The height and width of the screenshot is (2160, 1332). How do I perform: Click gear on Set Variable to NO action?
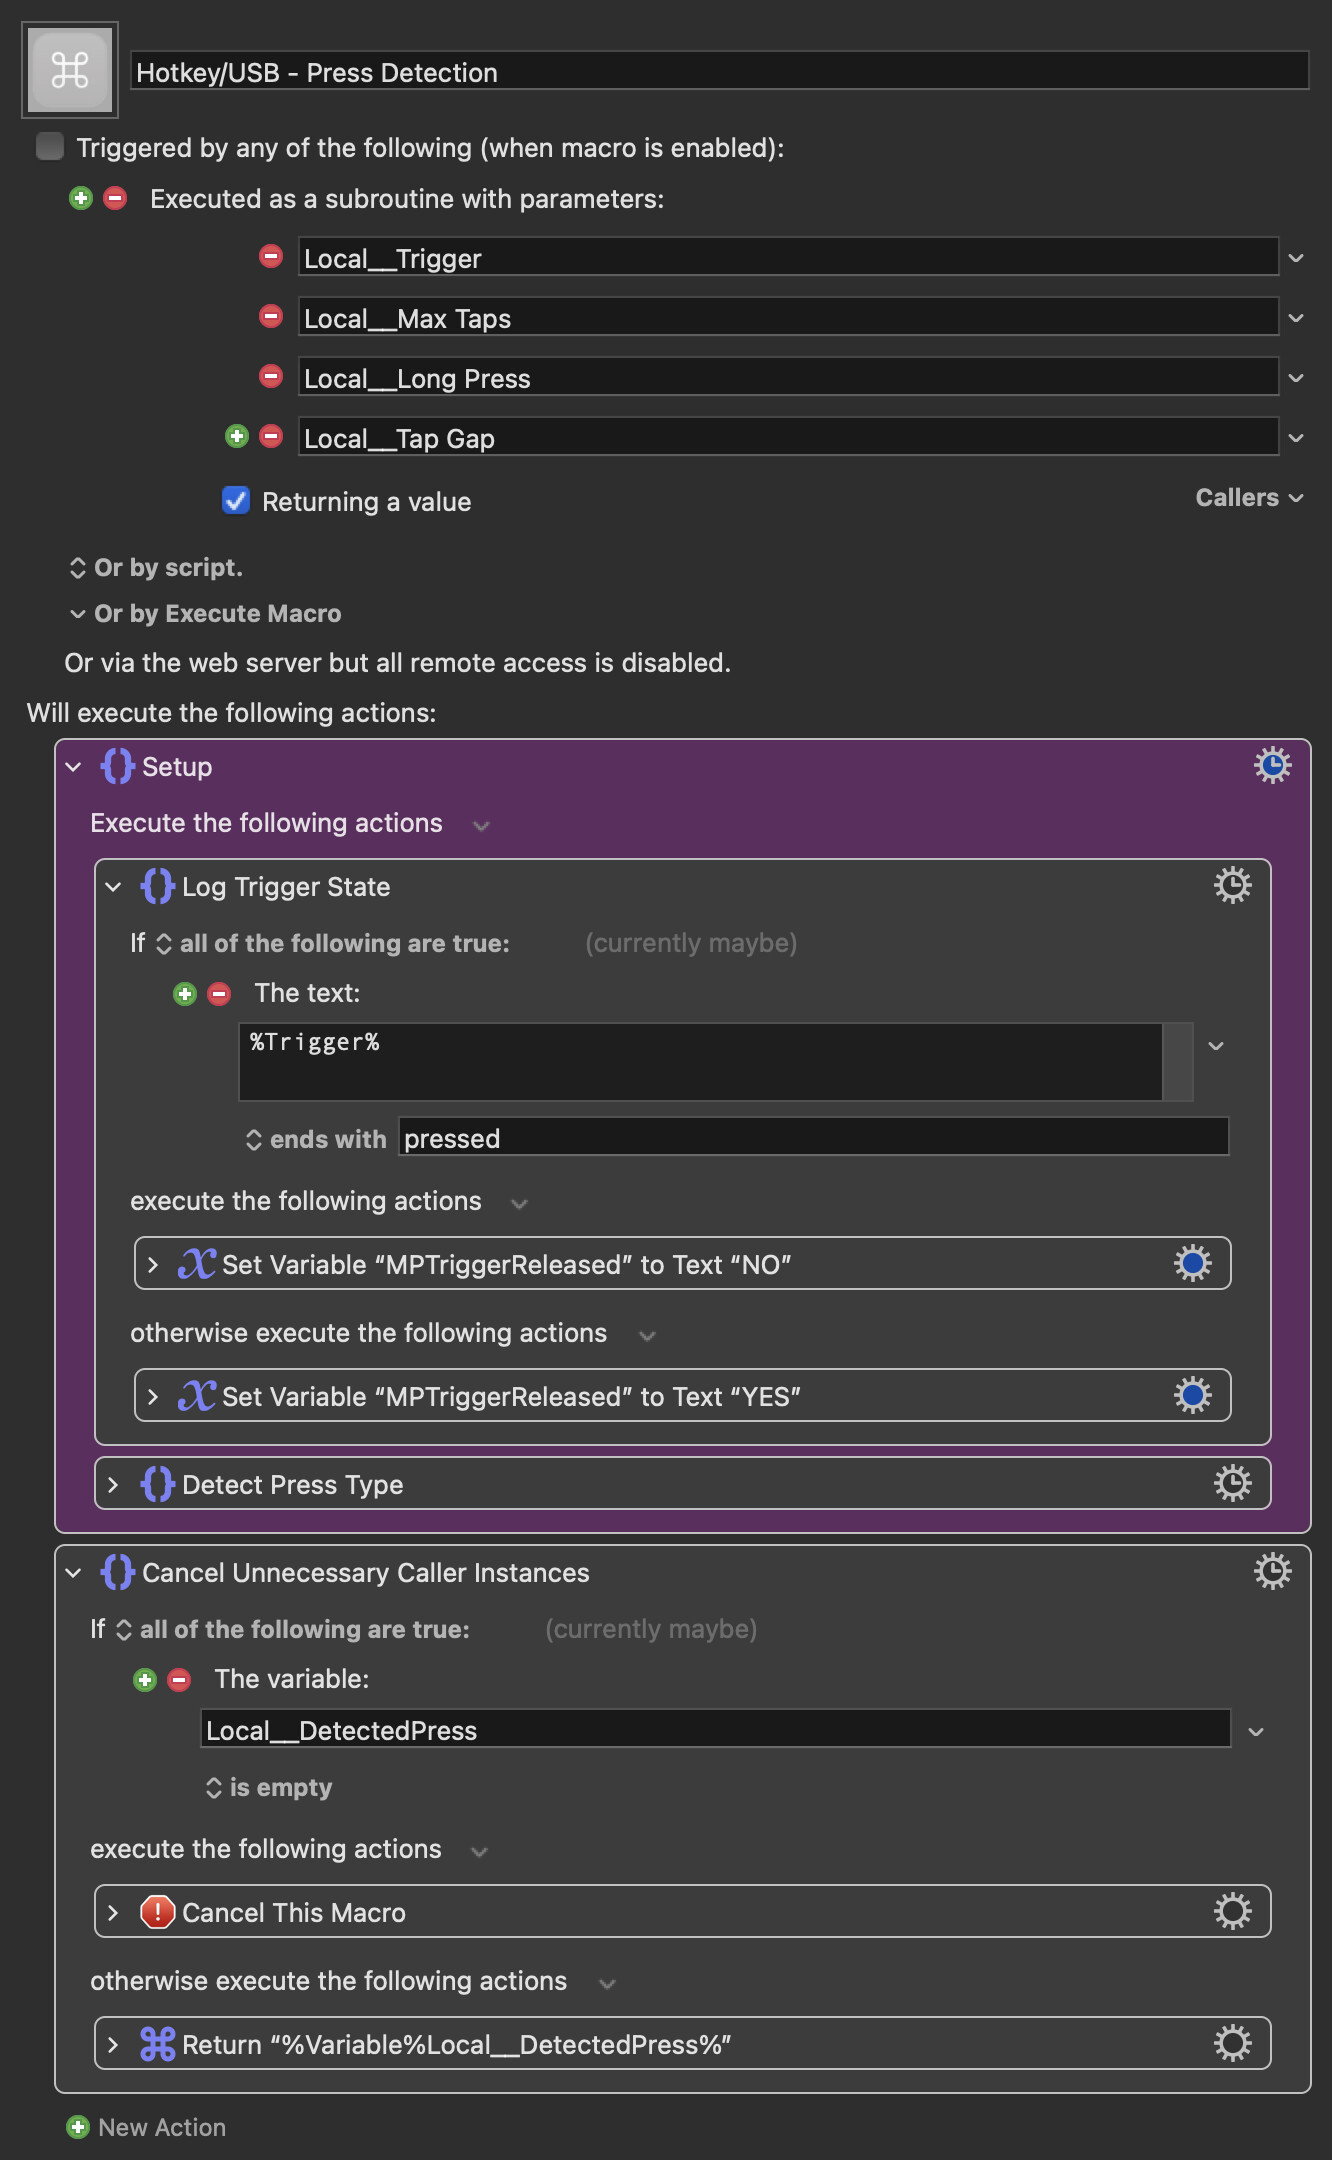pos(1192,1264)
